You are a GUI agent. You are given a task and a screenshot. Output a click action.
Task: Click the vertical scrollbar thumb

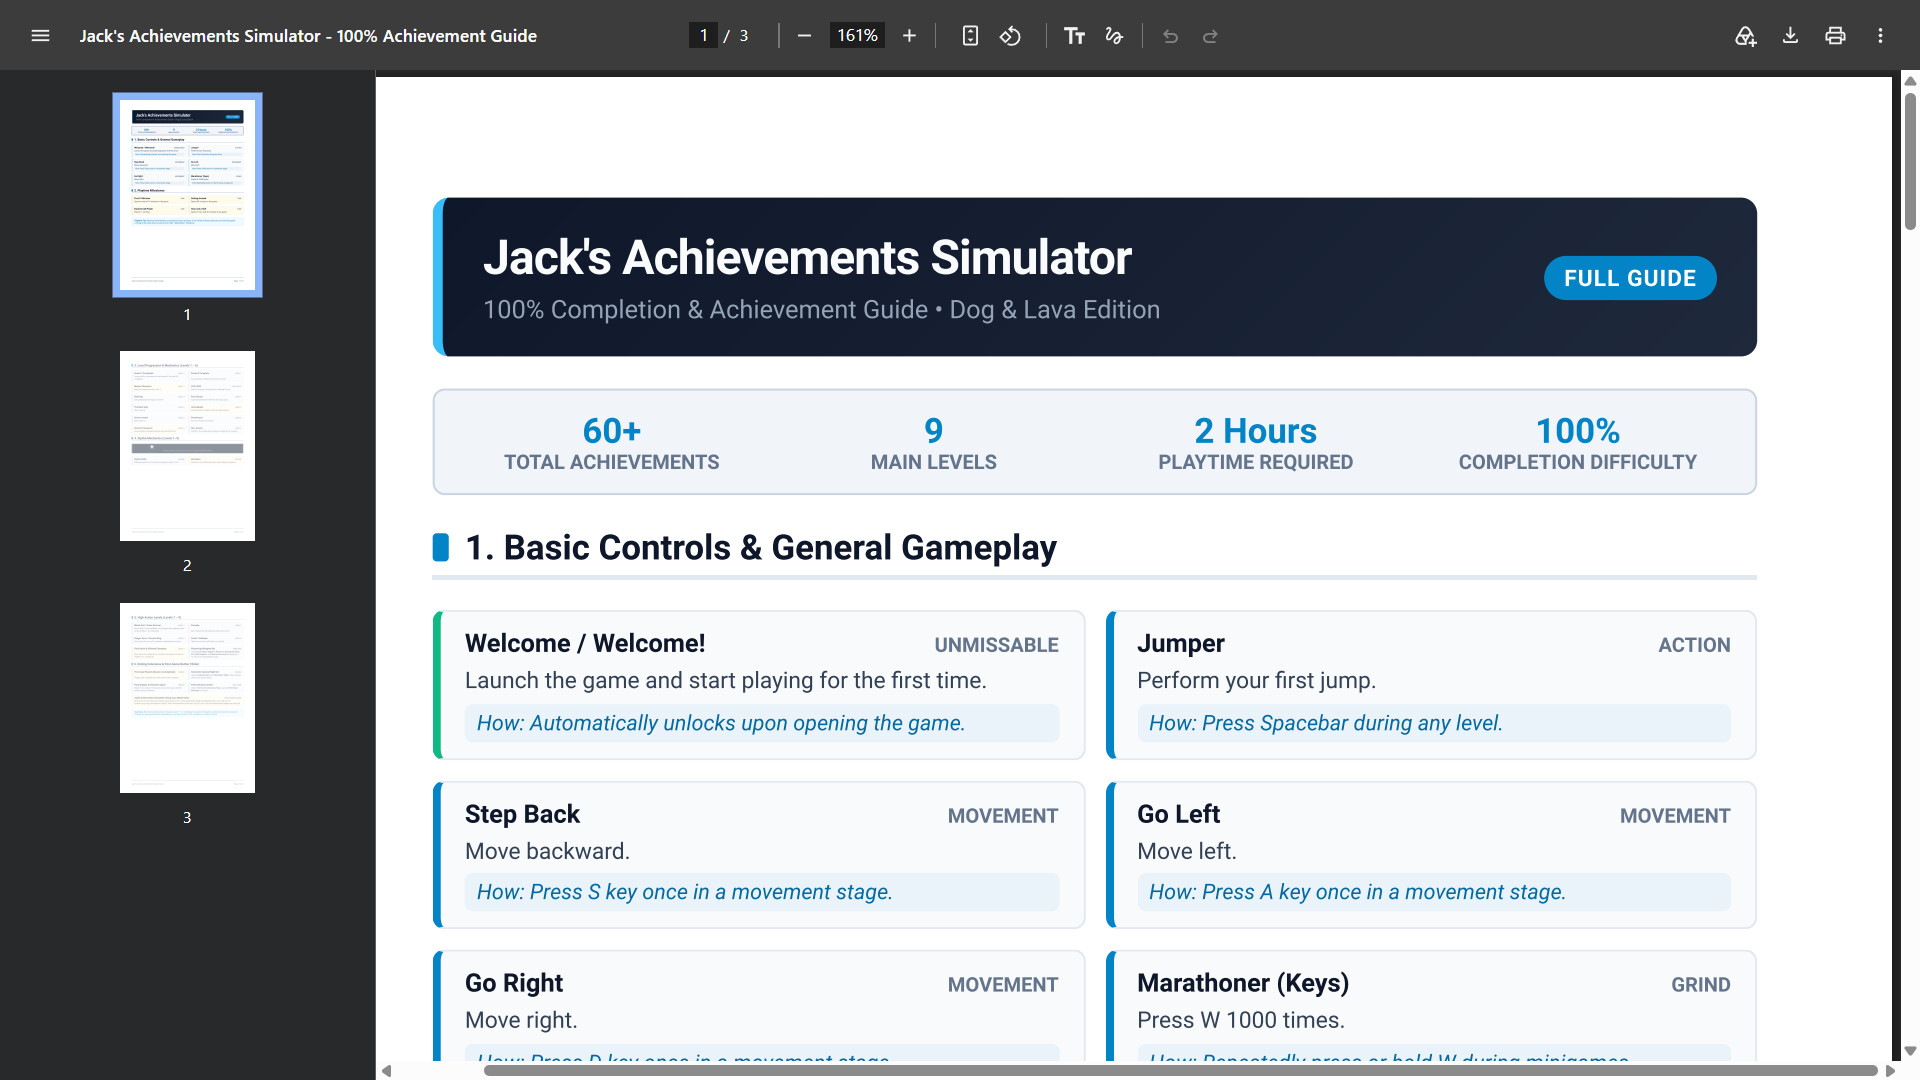[1910, 160]
